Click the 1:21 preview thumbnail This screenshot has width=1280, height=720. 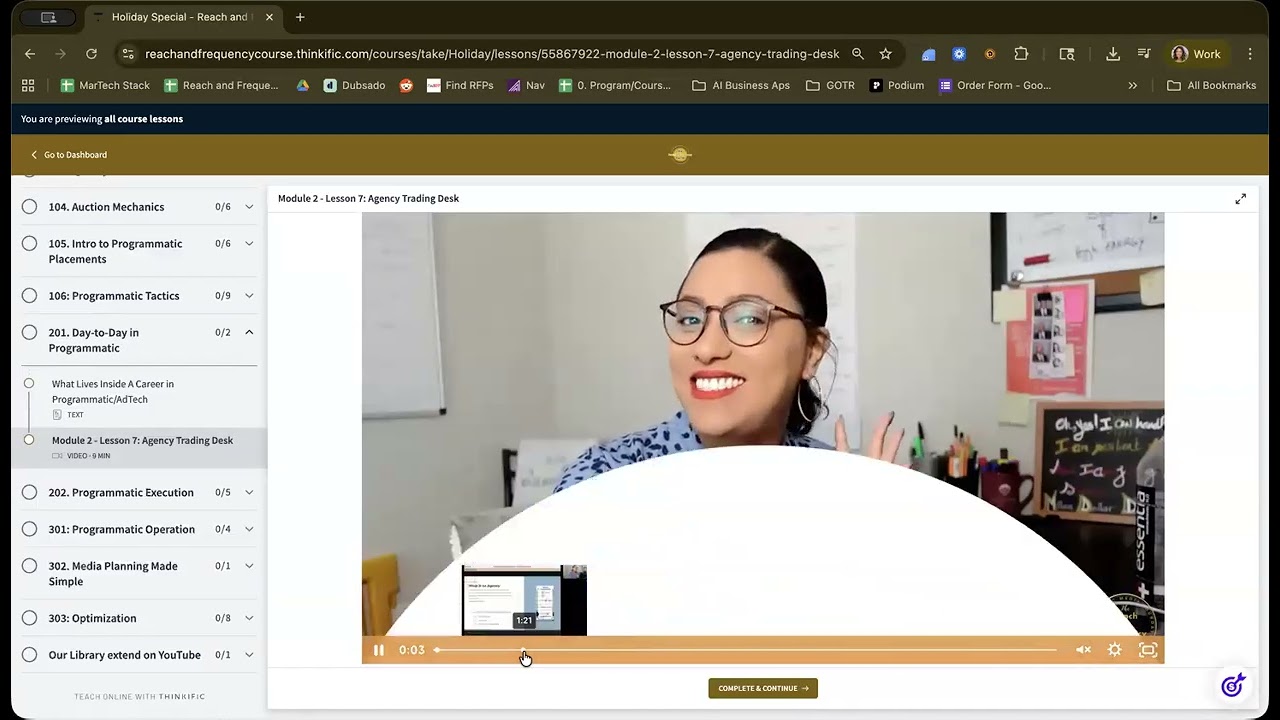pyautogui.click(x=524, y=600)
